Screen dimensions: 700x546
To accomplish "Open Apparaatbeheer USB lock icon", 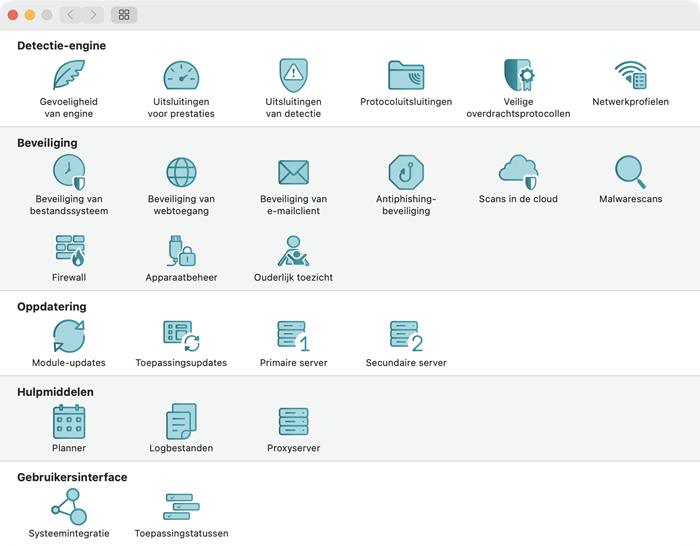I will click(182, 250).
